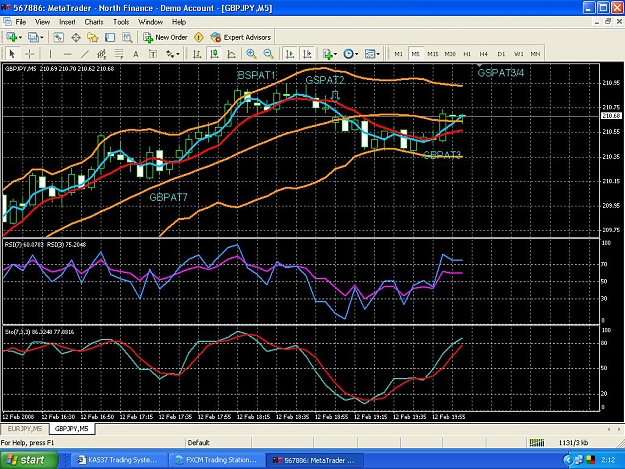Open the yellow MetaEditor diamond icon

(199, 37)
